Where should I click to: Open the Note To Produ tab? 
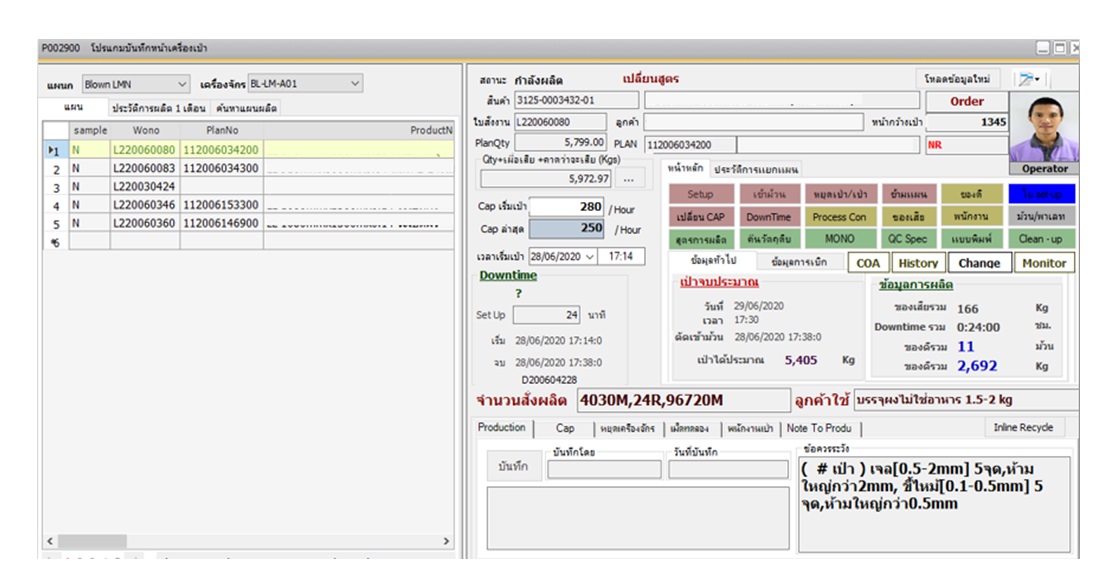[x=820, y=428]
